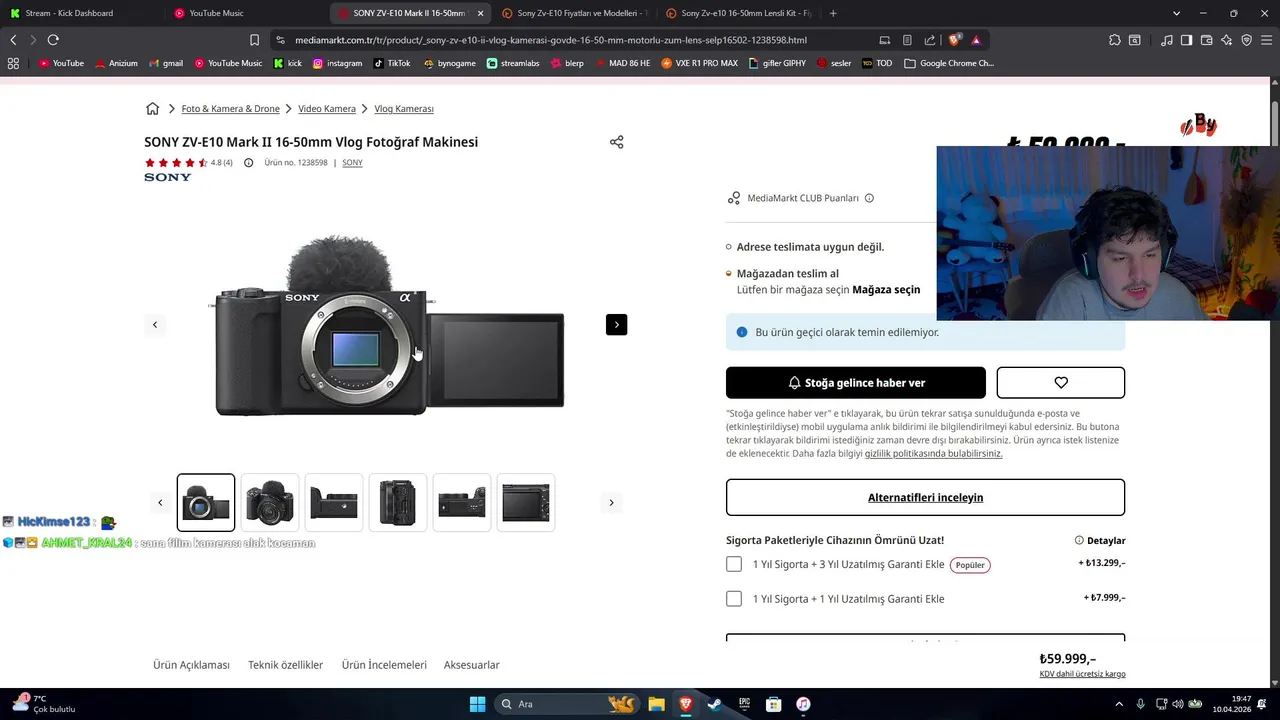Check 1 Yıl Sigorta + 1 Yıl Garanti box
Image resolution: width=1280 pixels, height=720 pixels.
(x=734, y=598)
